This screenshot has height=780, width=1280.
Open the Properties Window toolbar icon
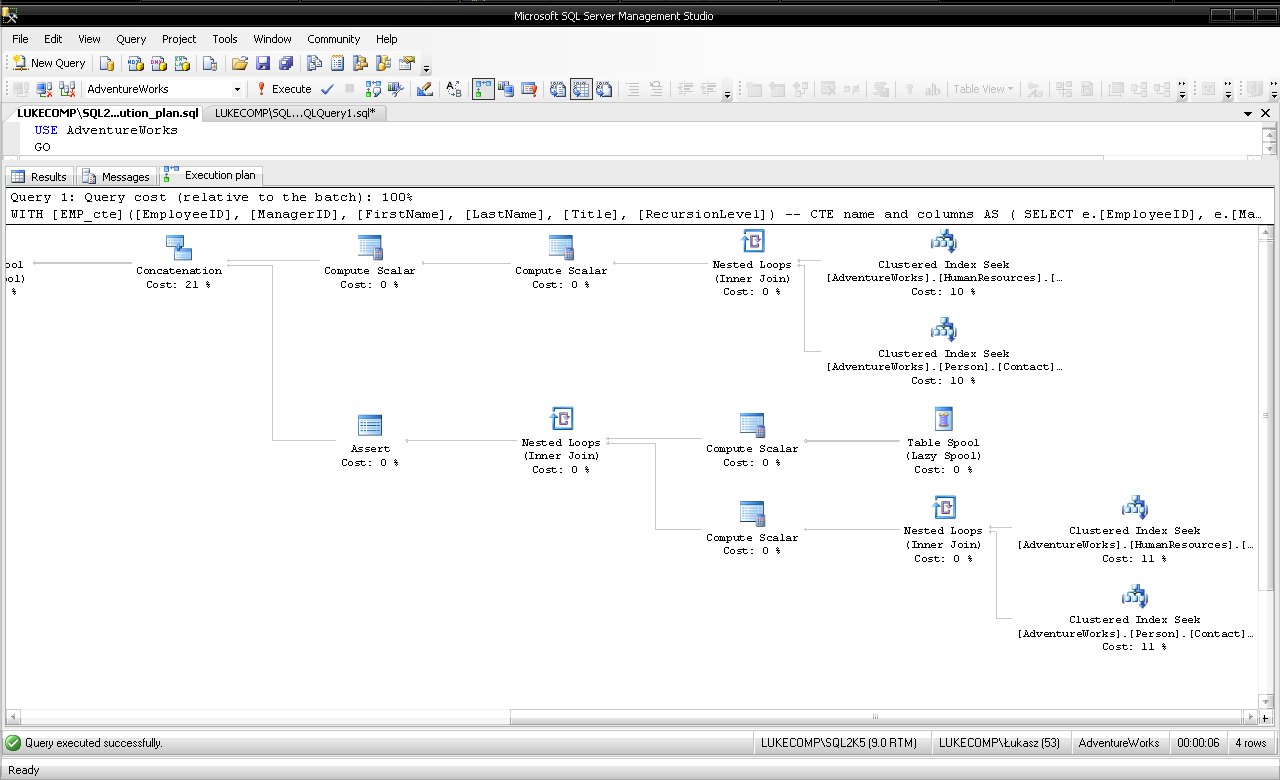click(x=407, y=63)
